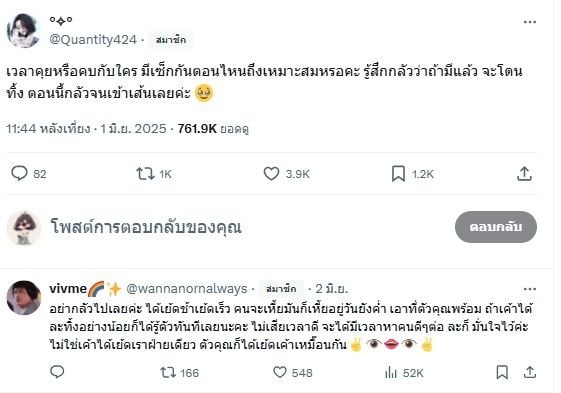The image size is (561, 393).
Task: Reply to vivme's comment using bubble icon
Action: click(x=57, y=372)
